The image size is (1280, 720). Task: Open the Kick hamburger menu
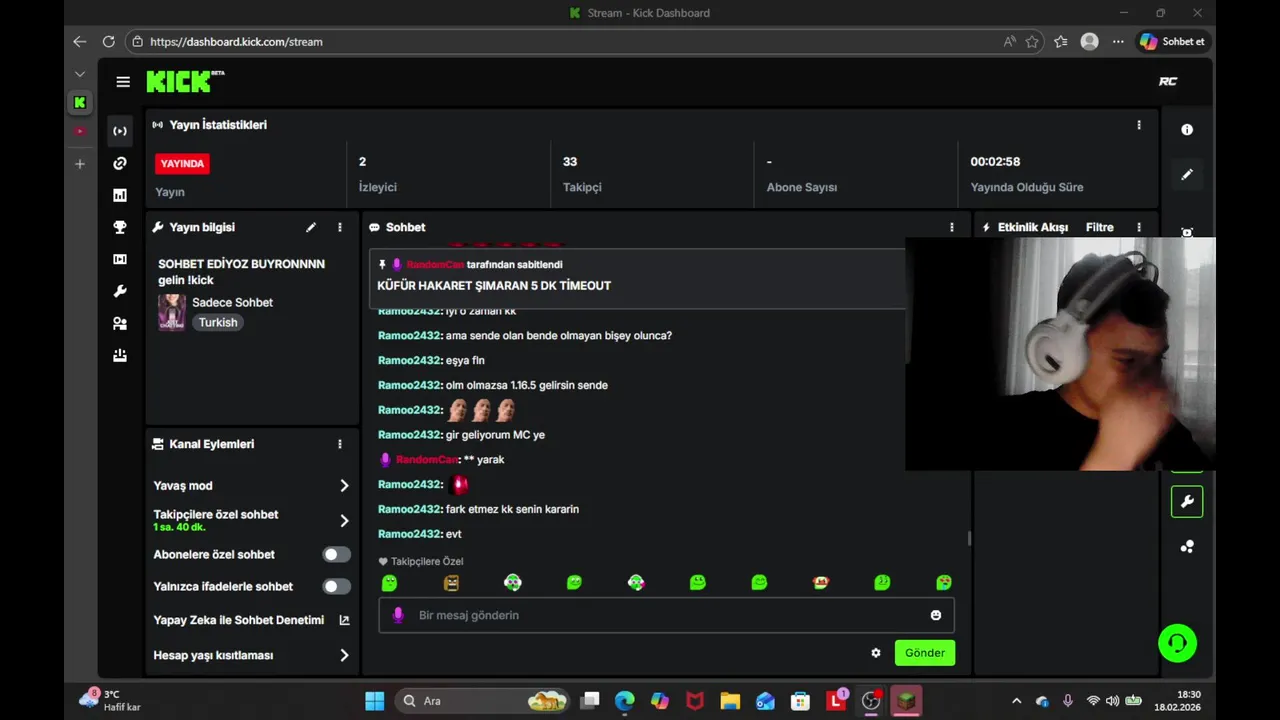pyautogui.click(x=123, y=82)
